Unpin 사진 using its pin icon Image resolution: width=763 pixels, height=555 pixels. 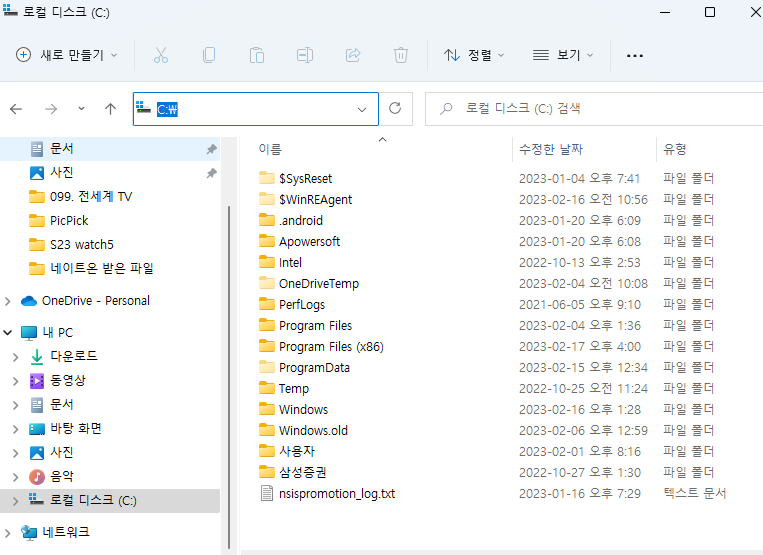211,173
